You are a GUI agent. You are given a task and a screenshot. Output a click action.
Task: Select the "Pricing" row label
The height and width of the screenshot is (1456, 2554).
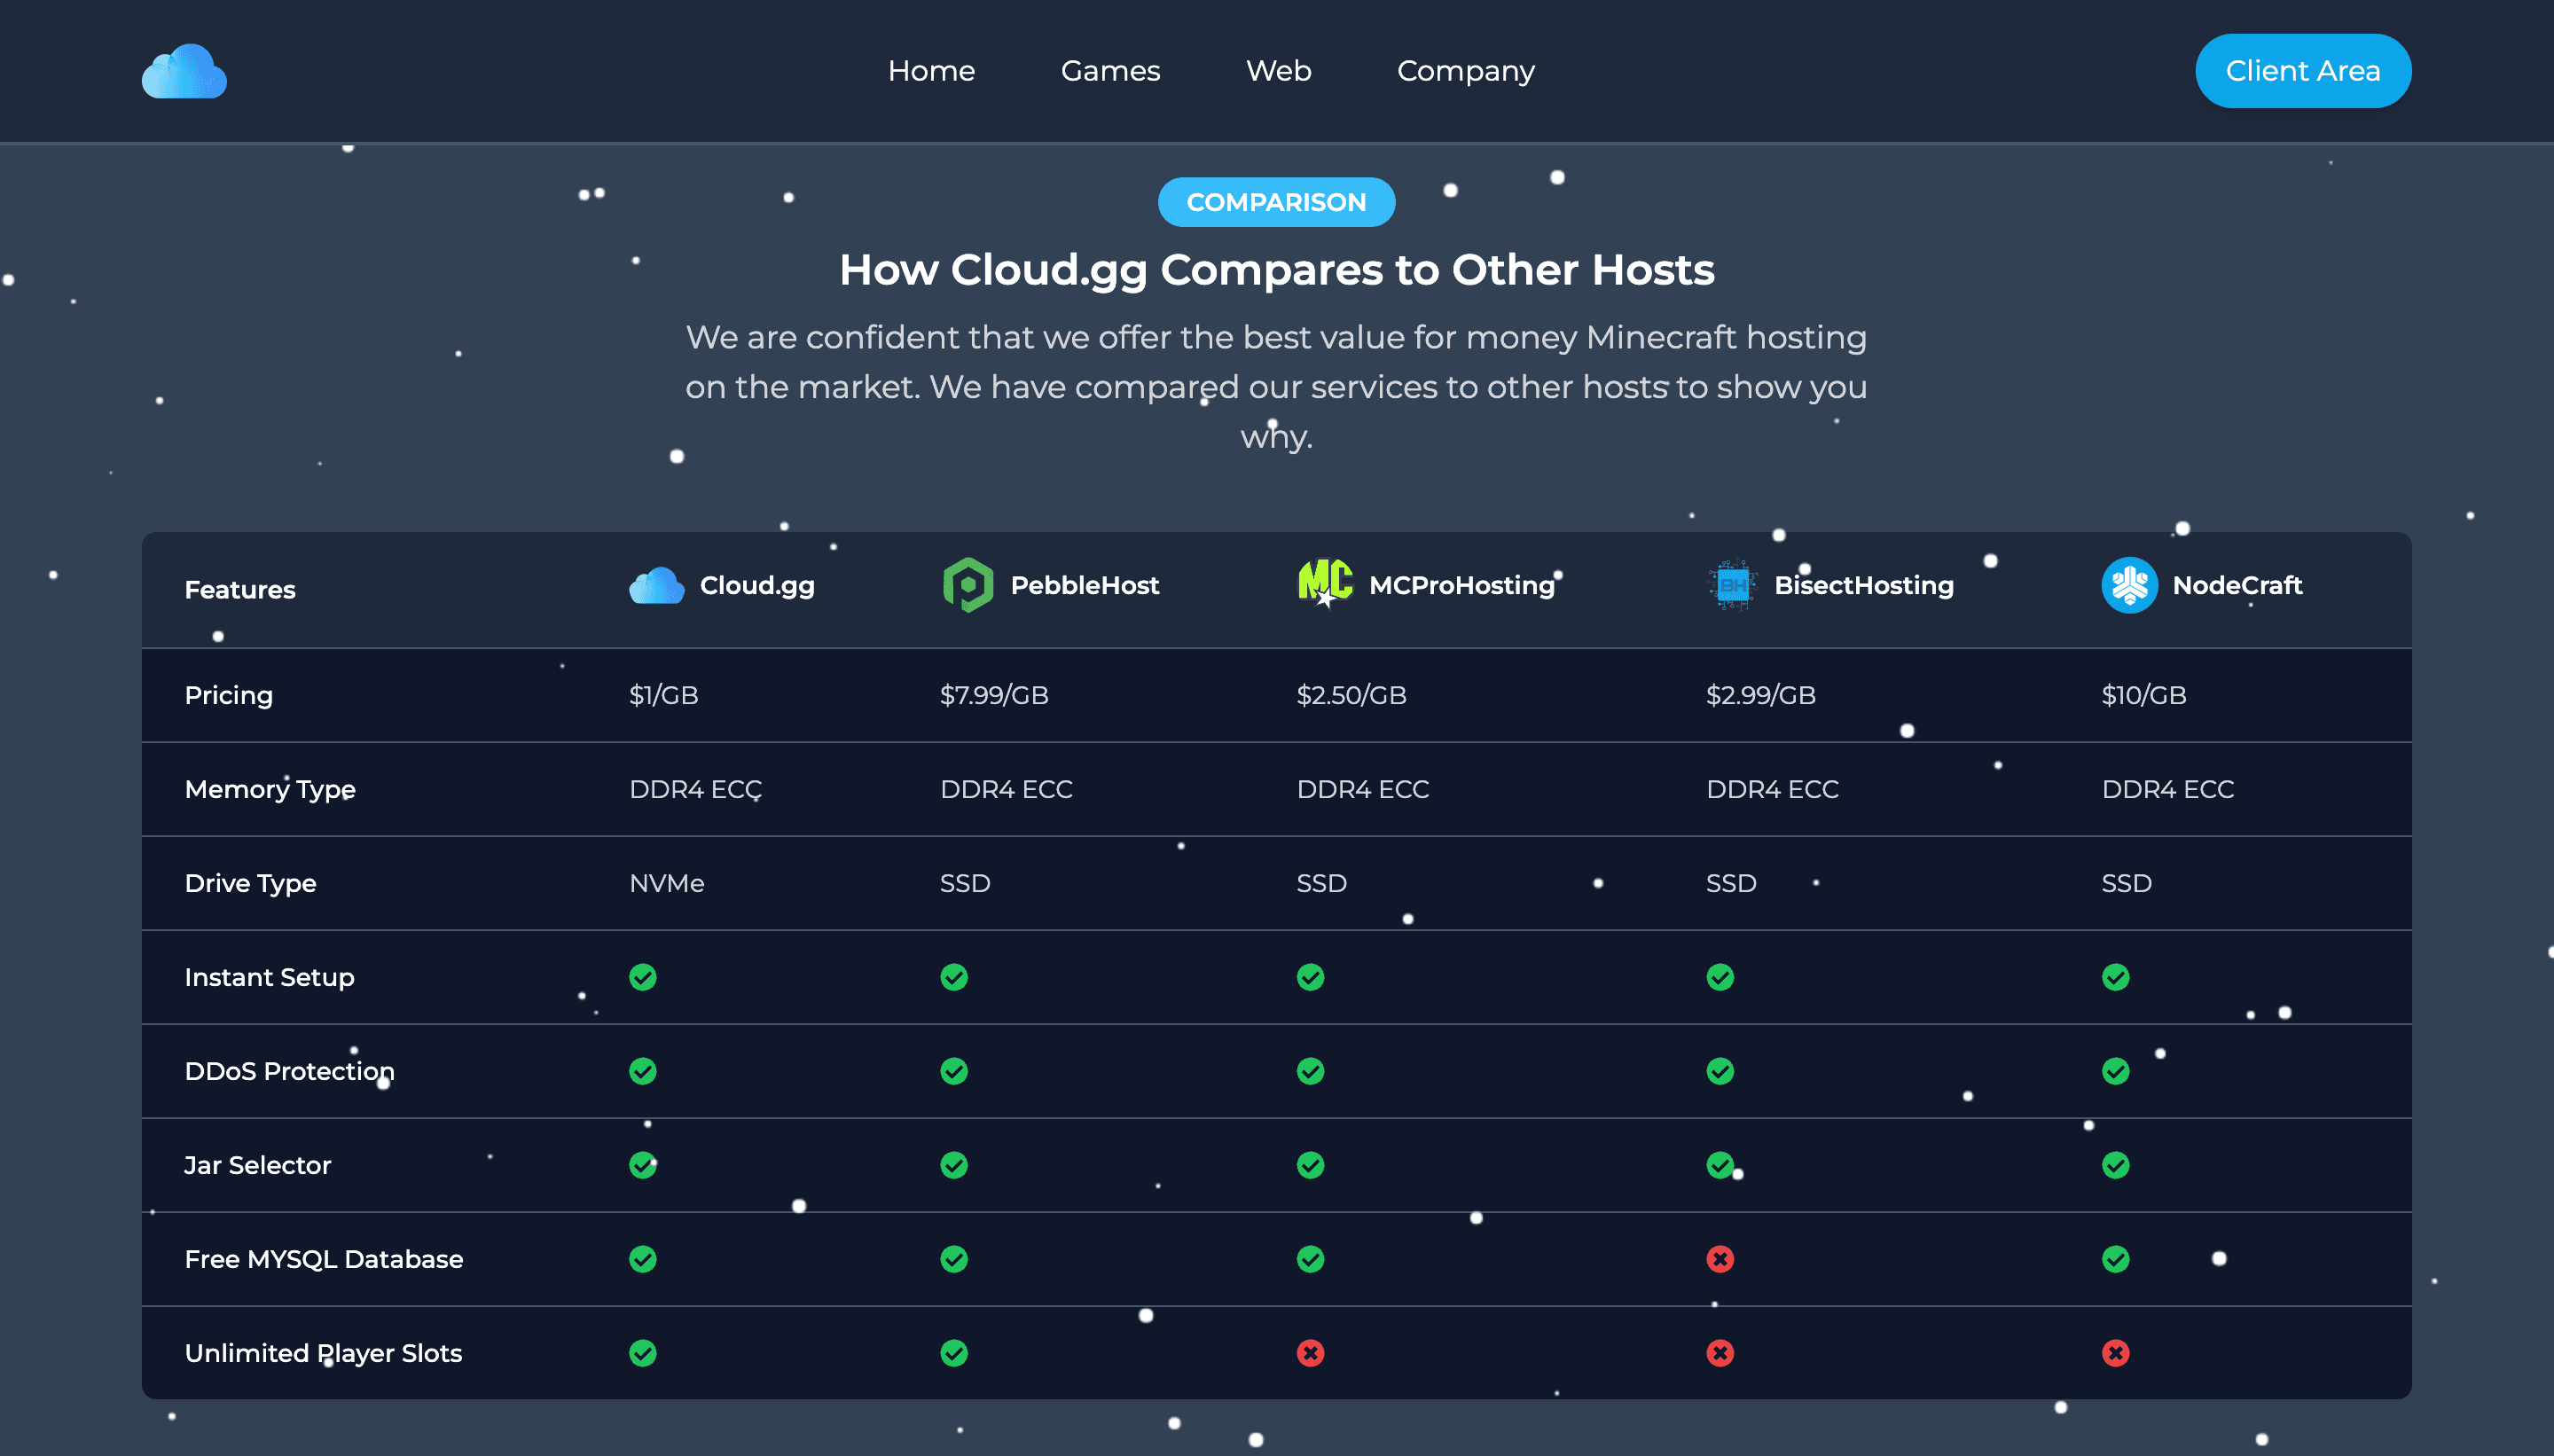(x=229, y=696)
